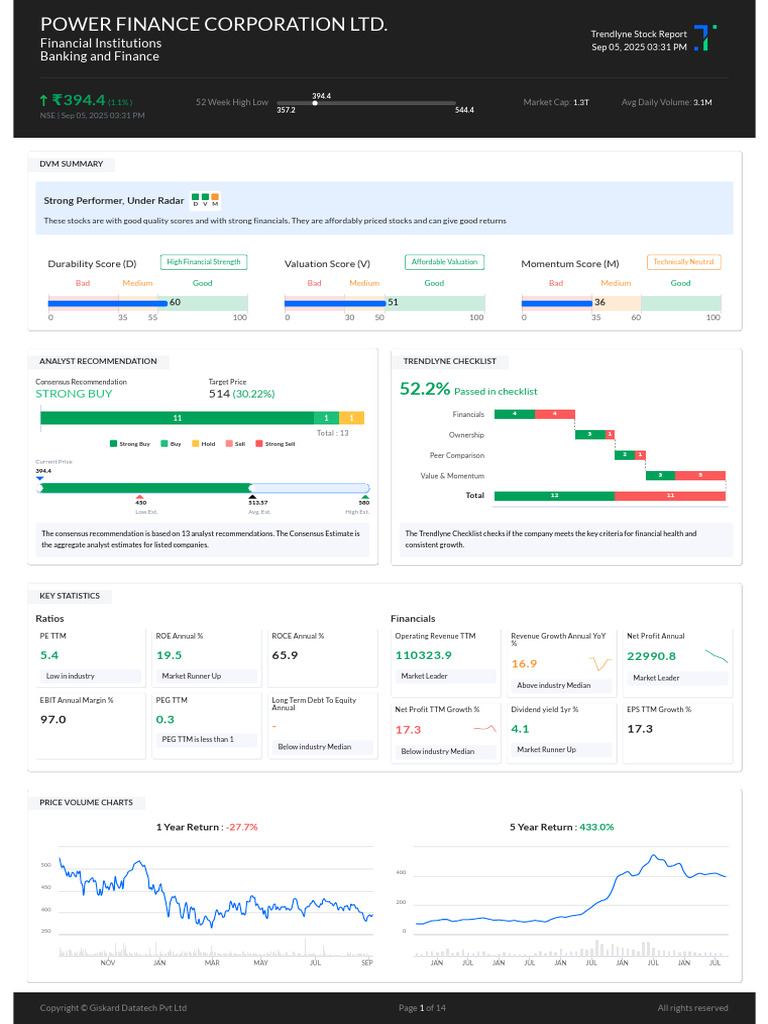The height and width of the screenshot is (1024, 768).
Task: Click the 52.2% checklist value
Action: (425, 389)
